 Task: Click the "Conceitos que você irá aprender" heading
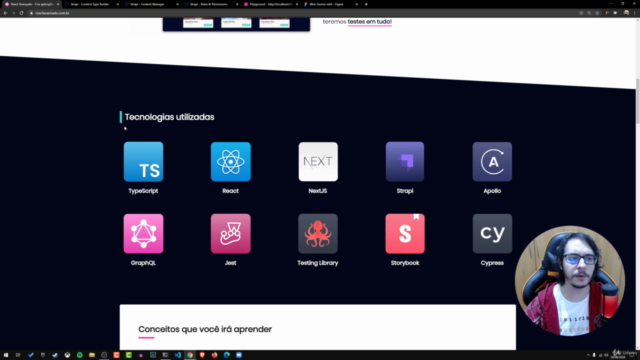(205, 329)
